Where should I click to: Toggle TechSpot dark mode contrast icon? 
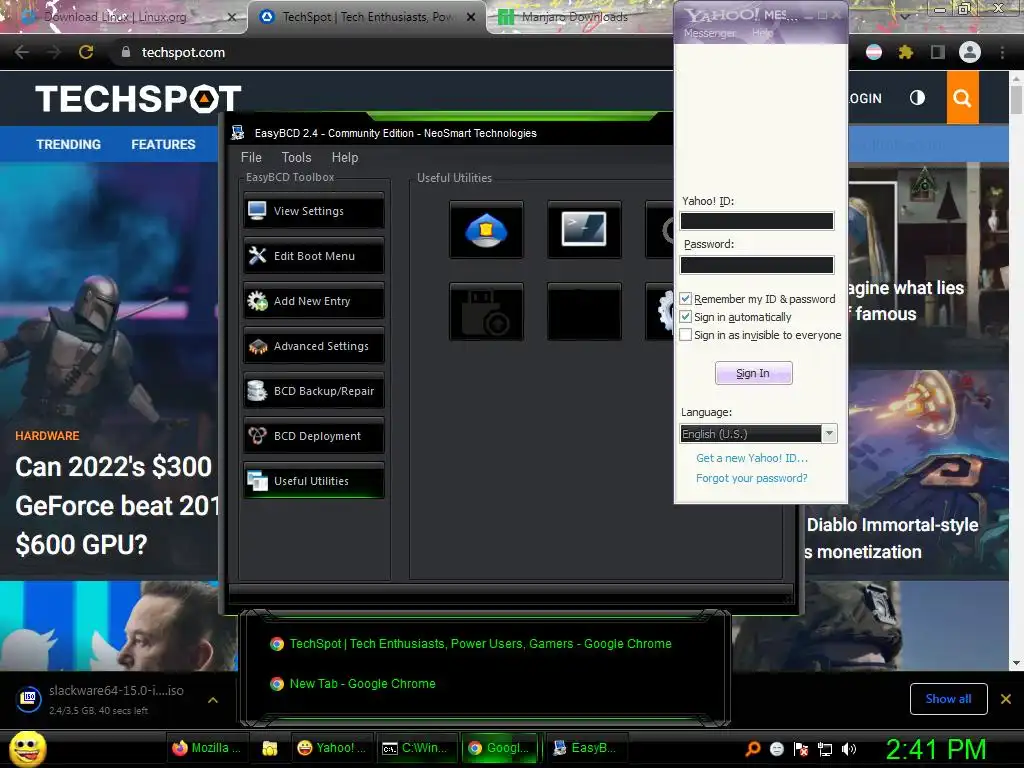[x=918, y=98]
